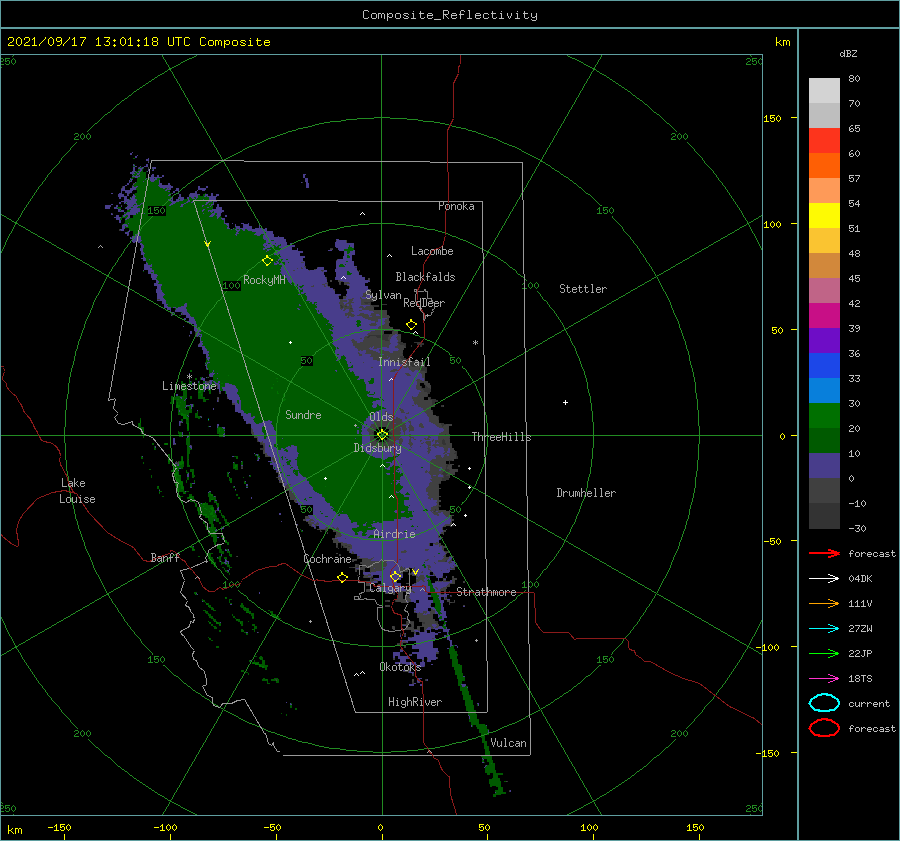
Task: Click the green swatch between 30 and 20 dBZ
Action: pos(824,416)
